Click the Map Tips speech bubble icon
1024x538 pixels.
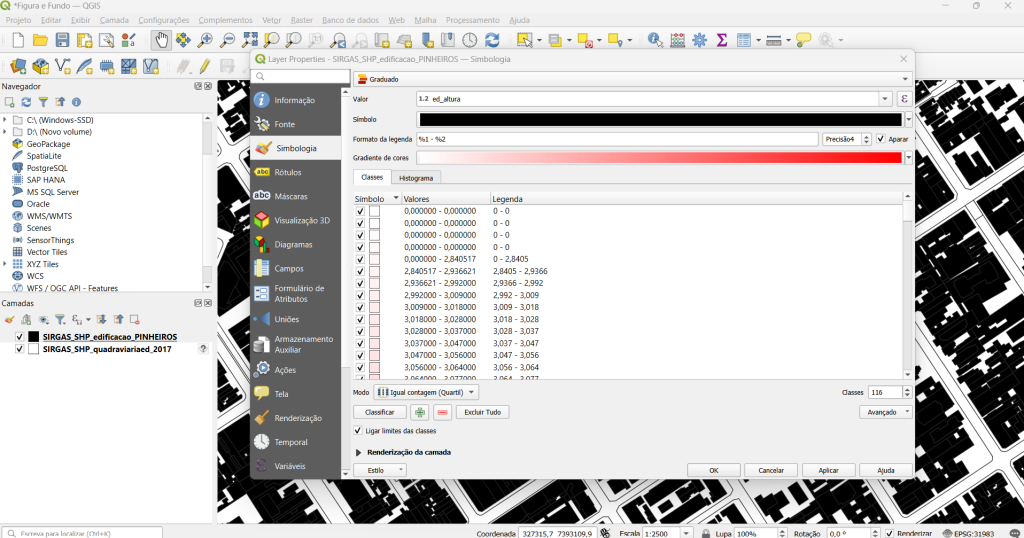(x=803, y=40)
